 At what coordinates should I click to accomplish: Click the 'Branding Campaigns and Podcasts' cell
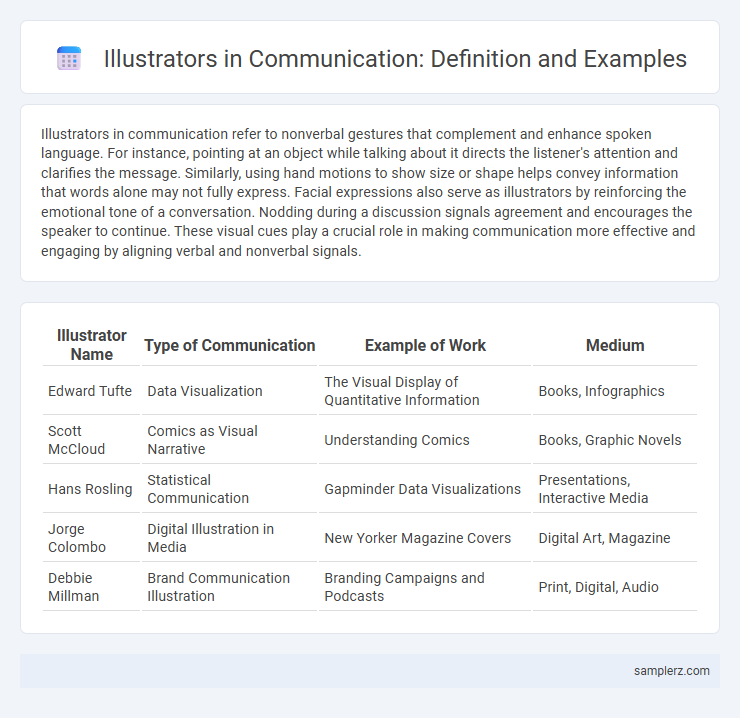[425, 587]
